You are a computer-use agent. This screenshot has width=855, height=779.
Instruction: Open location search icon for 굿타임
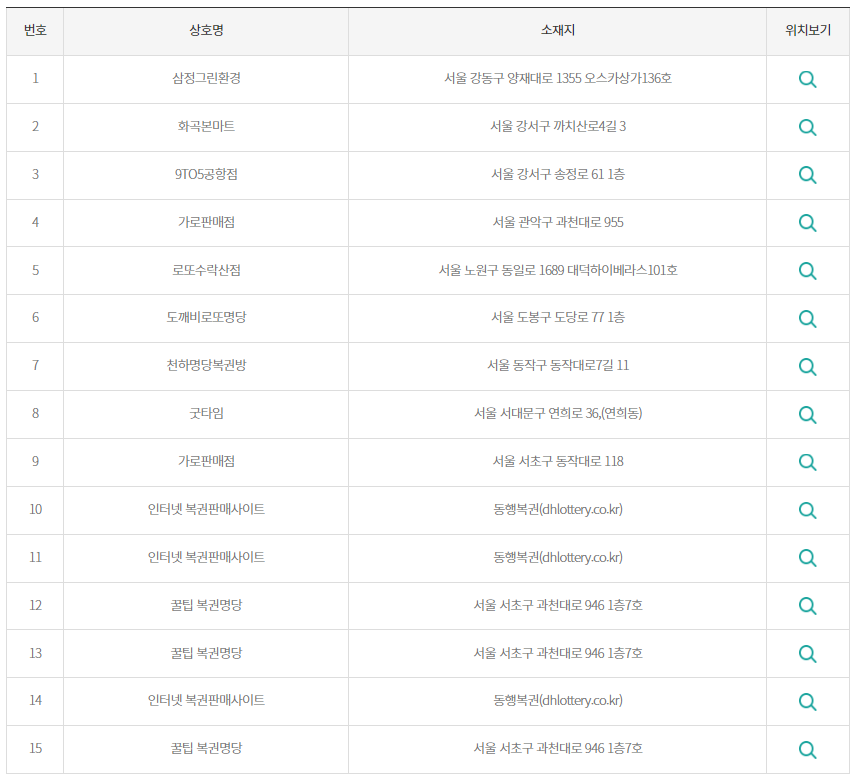pyautogui.click(x=808, y=415)
